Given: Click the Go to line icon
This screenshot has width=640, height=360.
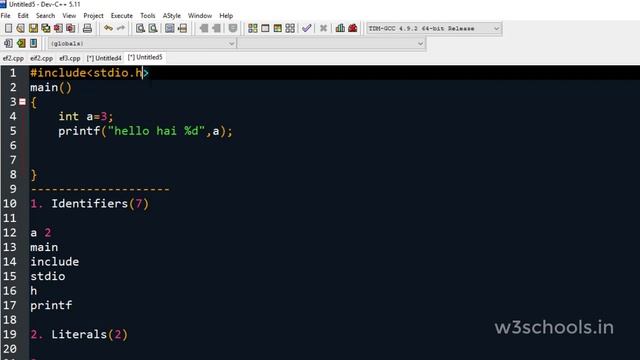Looking at the screenshot, I should (x=182, y=28).
